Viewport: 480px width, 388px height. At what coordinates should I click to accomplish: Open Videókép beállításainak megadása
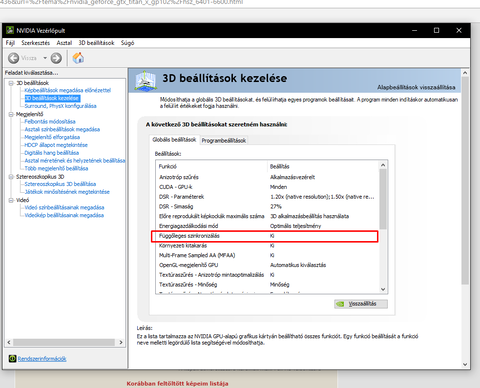click(x=64, y=215)
